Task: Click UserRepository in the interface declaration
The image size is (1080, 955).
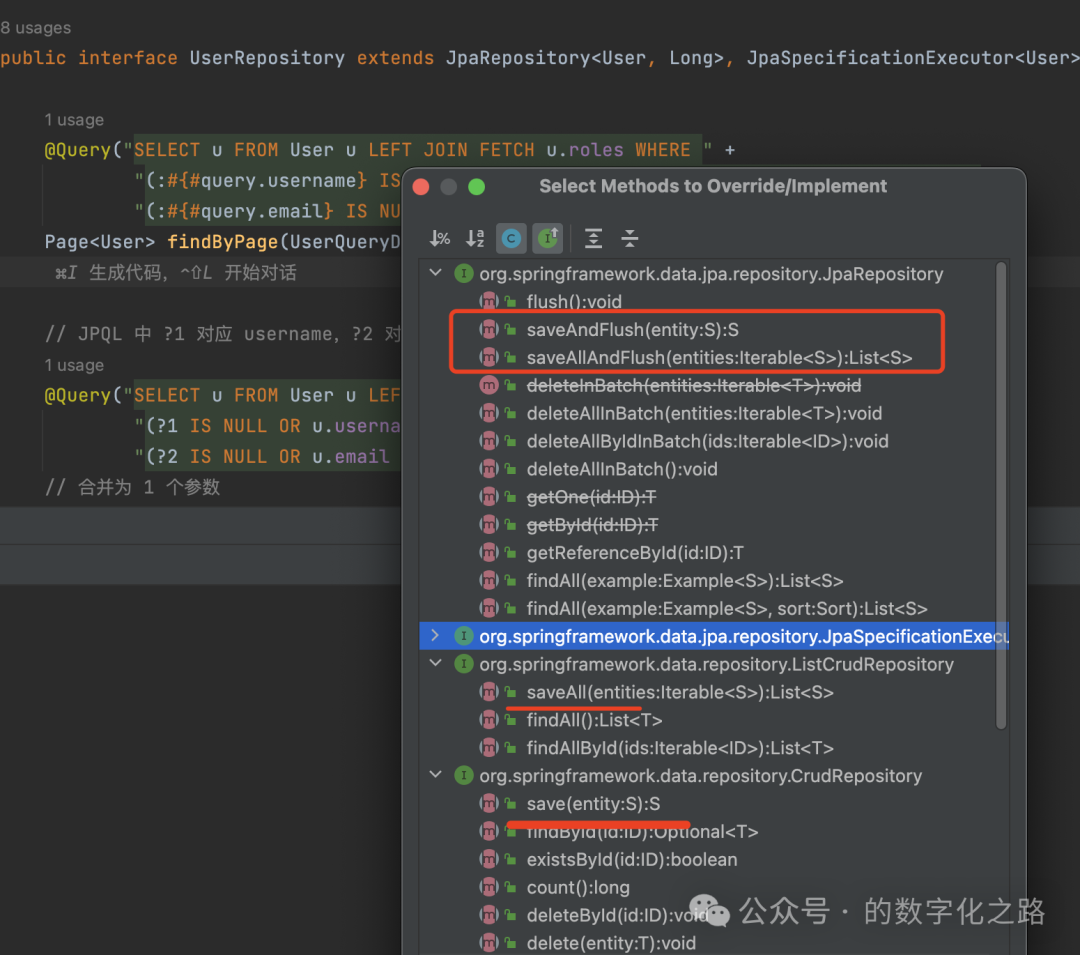Action: tap(267, 58)
